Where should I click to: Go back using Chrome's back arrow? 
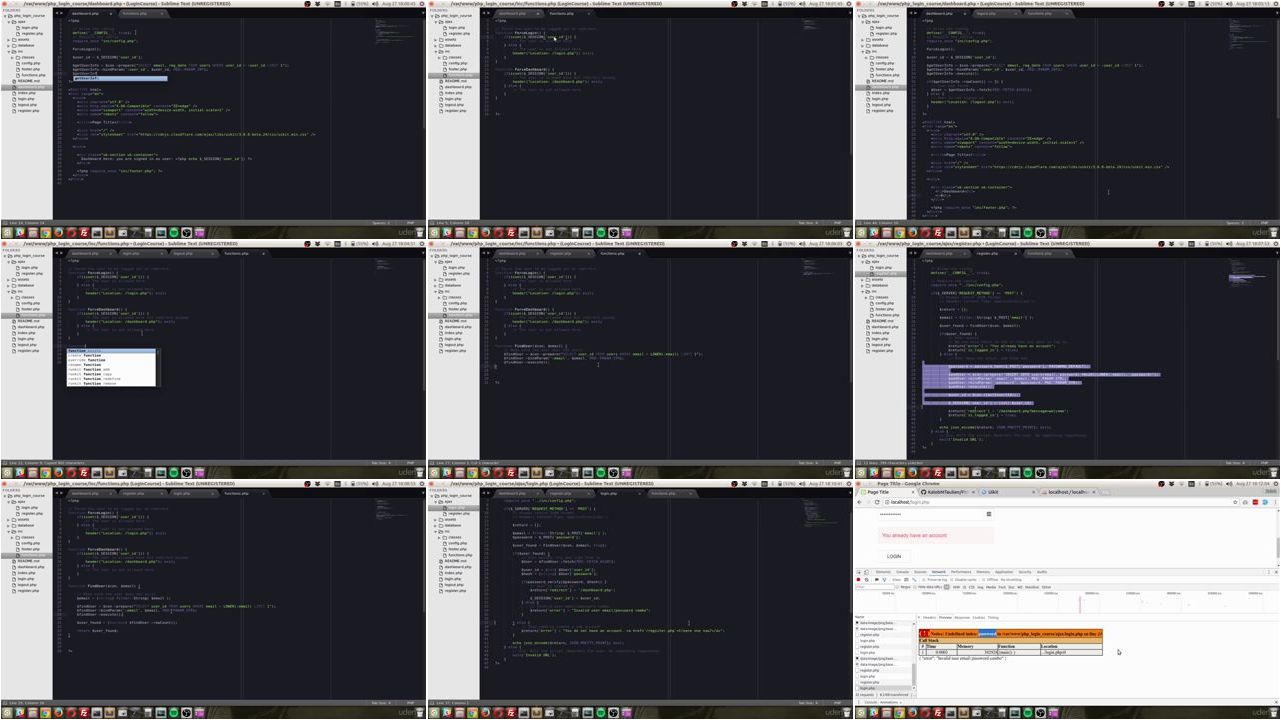[x=860, y=502]
